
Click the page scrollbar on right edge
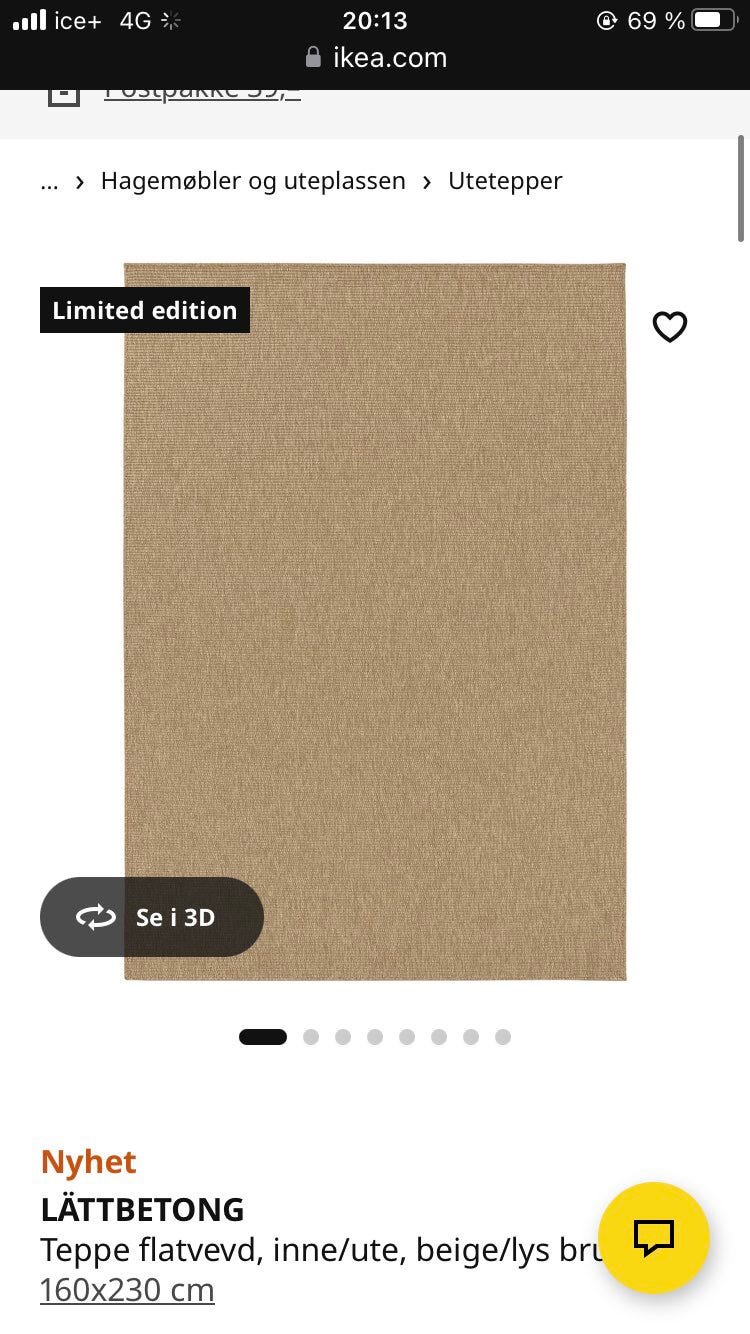[x=741, y=189]
